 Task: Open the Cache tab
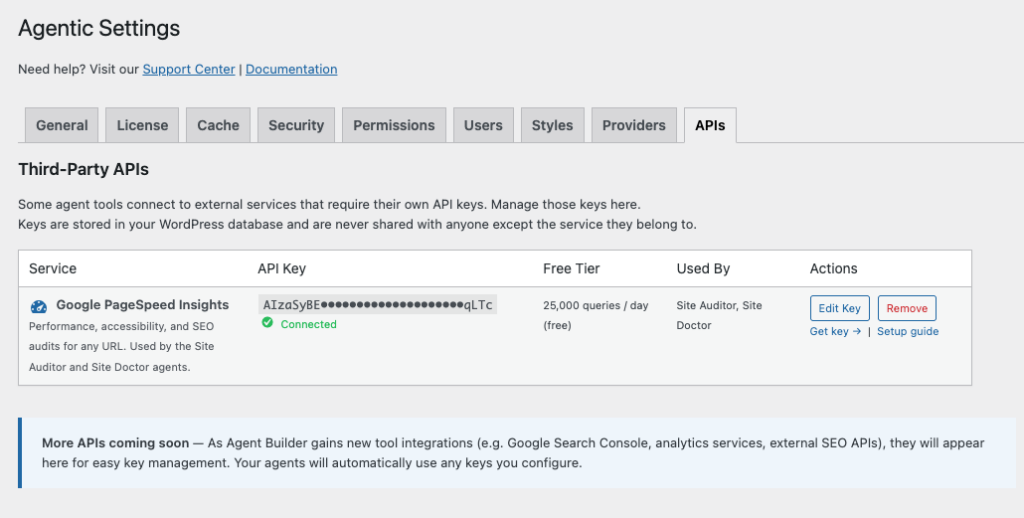click(218, 125)
